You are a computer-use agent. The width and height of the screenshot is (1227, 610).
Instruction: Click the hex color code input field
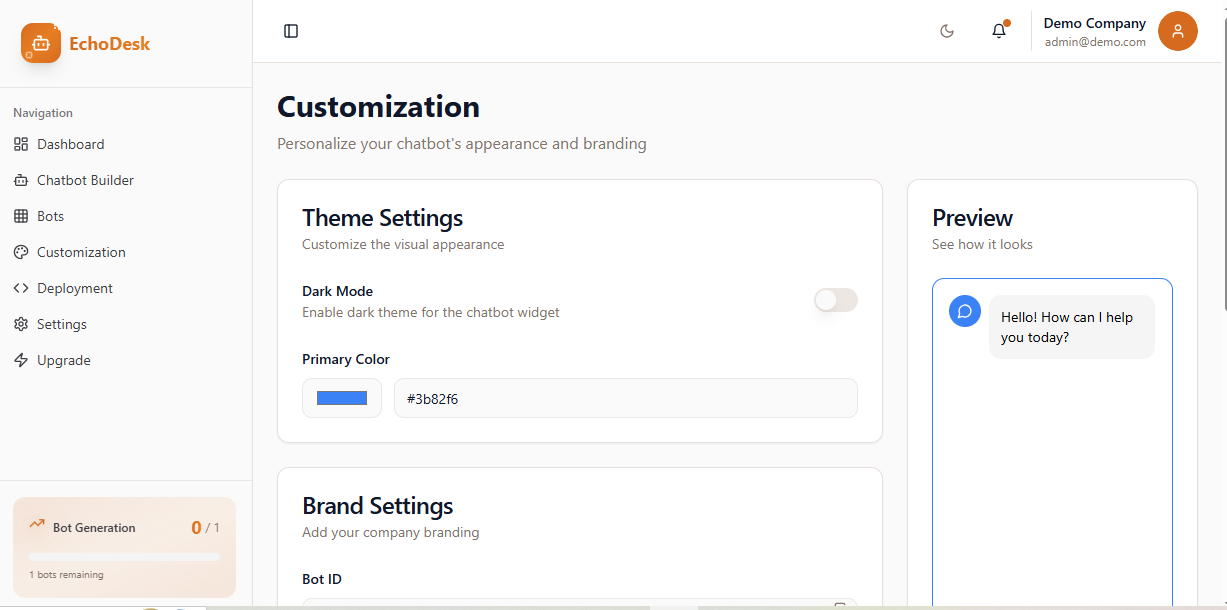pyautogui.click(x=625, y=398)
